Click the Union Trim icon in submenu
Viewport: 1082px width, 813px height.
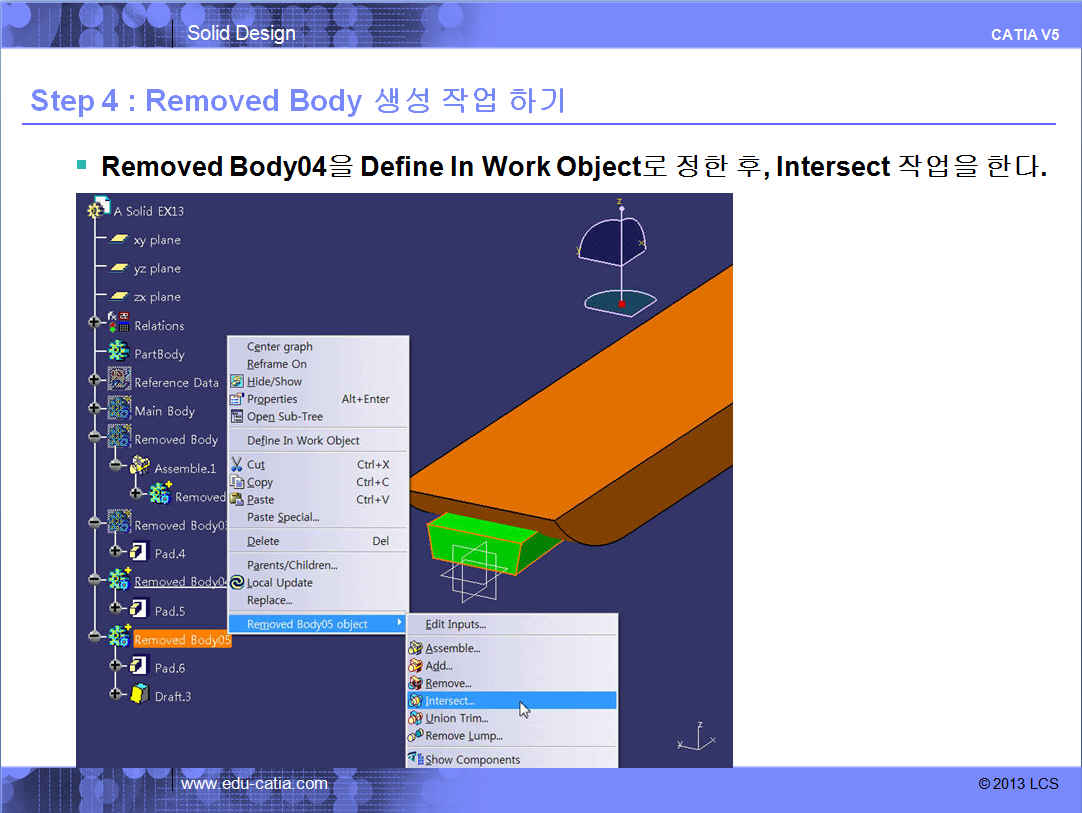415,718
